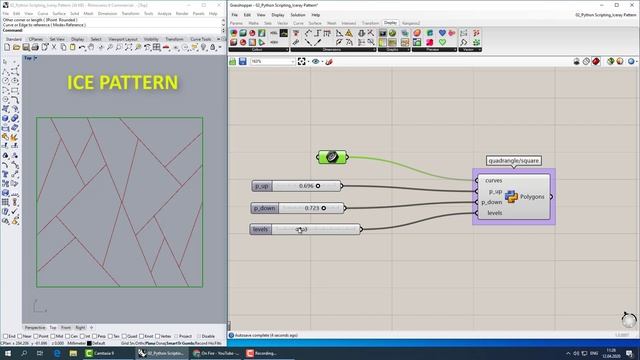Select the green curve parameter component
This screenshot has height=360, width=640.
click(332, 157)
